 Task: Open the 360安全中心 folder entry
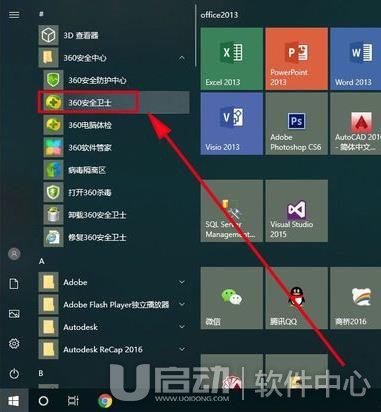(x=113, y=58)
